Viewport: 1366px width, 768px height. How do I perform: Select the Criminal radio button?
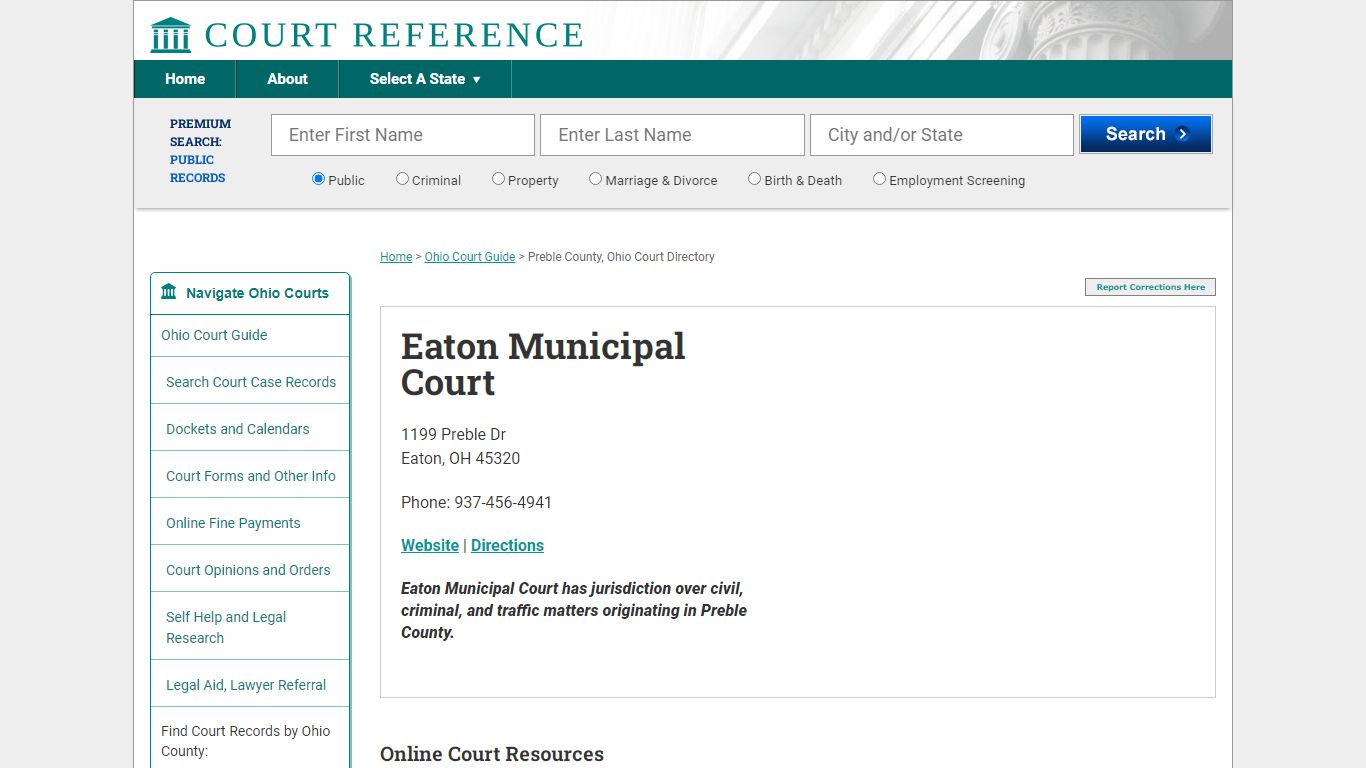[x=402, y=179]
